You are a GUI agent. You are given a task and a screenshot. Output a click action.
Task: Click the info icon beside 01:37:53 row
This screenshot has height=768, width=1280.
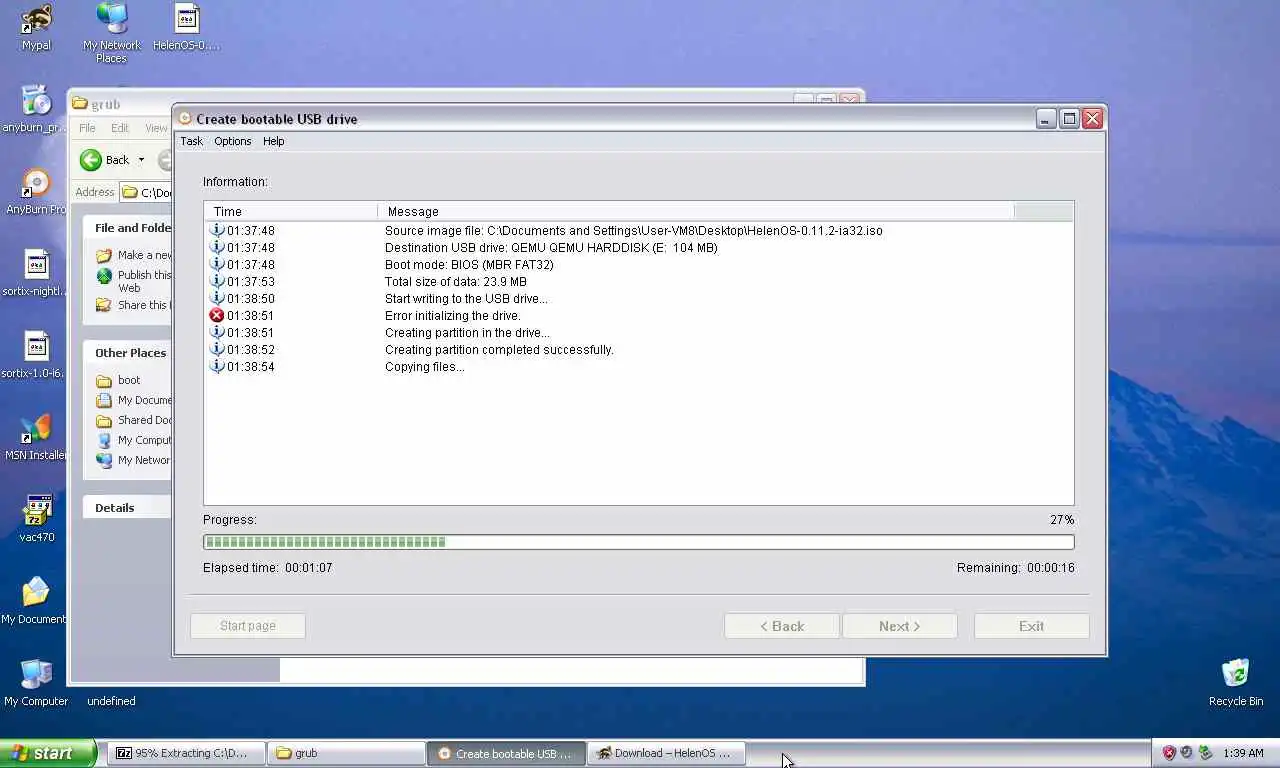point(216,281)
